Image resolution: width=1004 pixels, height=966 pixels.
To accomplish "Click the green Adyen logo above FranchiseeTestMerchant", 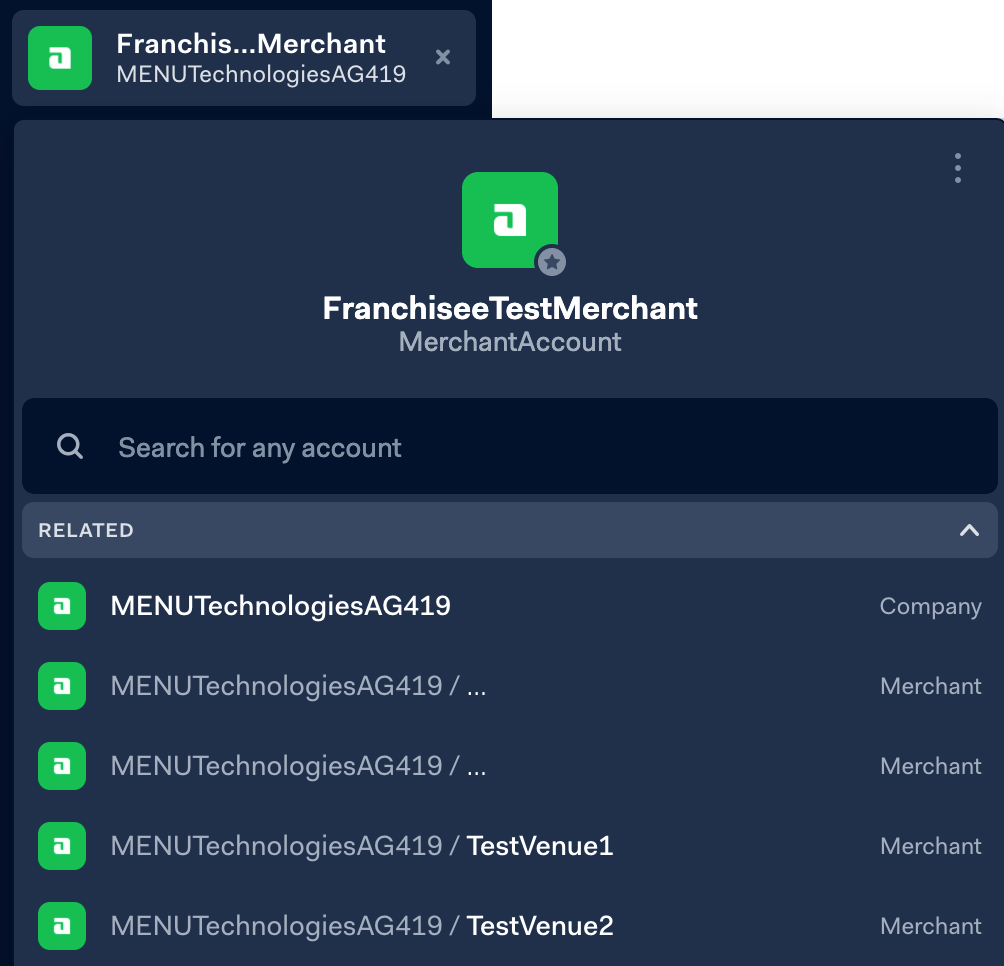I will 509,218.
